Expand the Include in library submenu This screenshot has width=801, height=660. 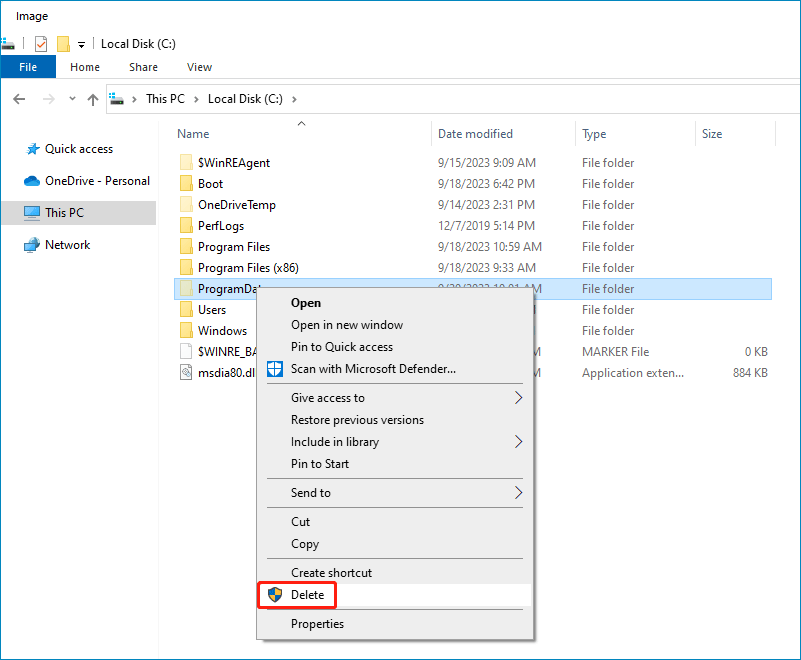click(394, 442)
